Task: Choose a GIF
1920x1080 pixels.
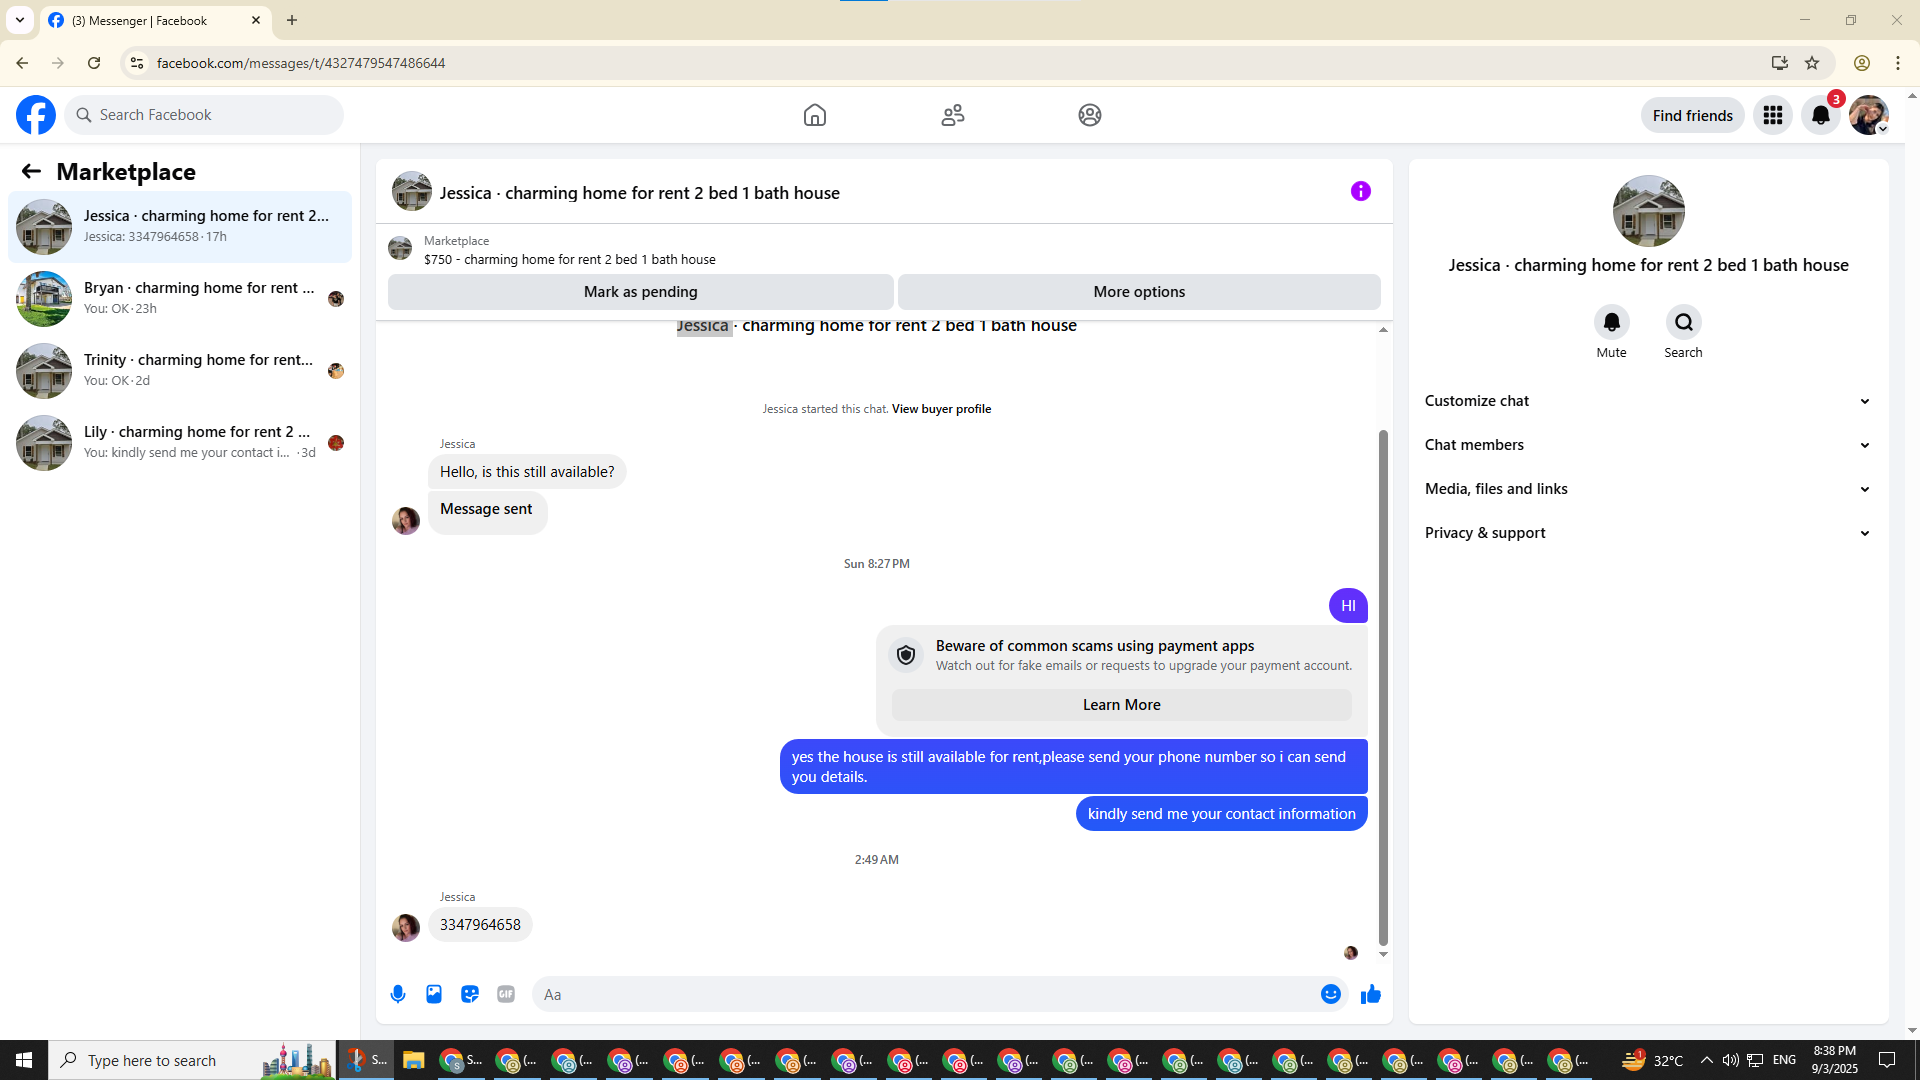Action: coord(506,994)
